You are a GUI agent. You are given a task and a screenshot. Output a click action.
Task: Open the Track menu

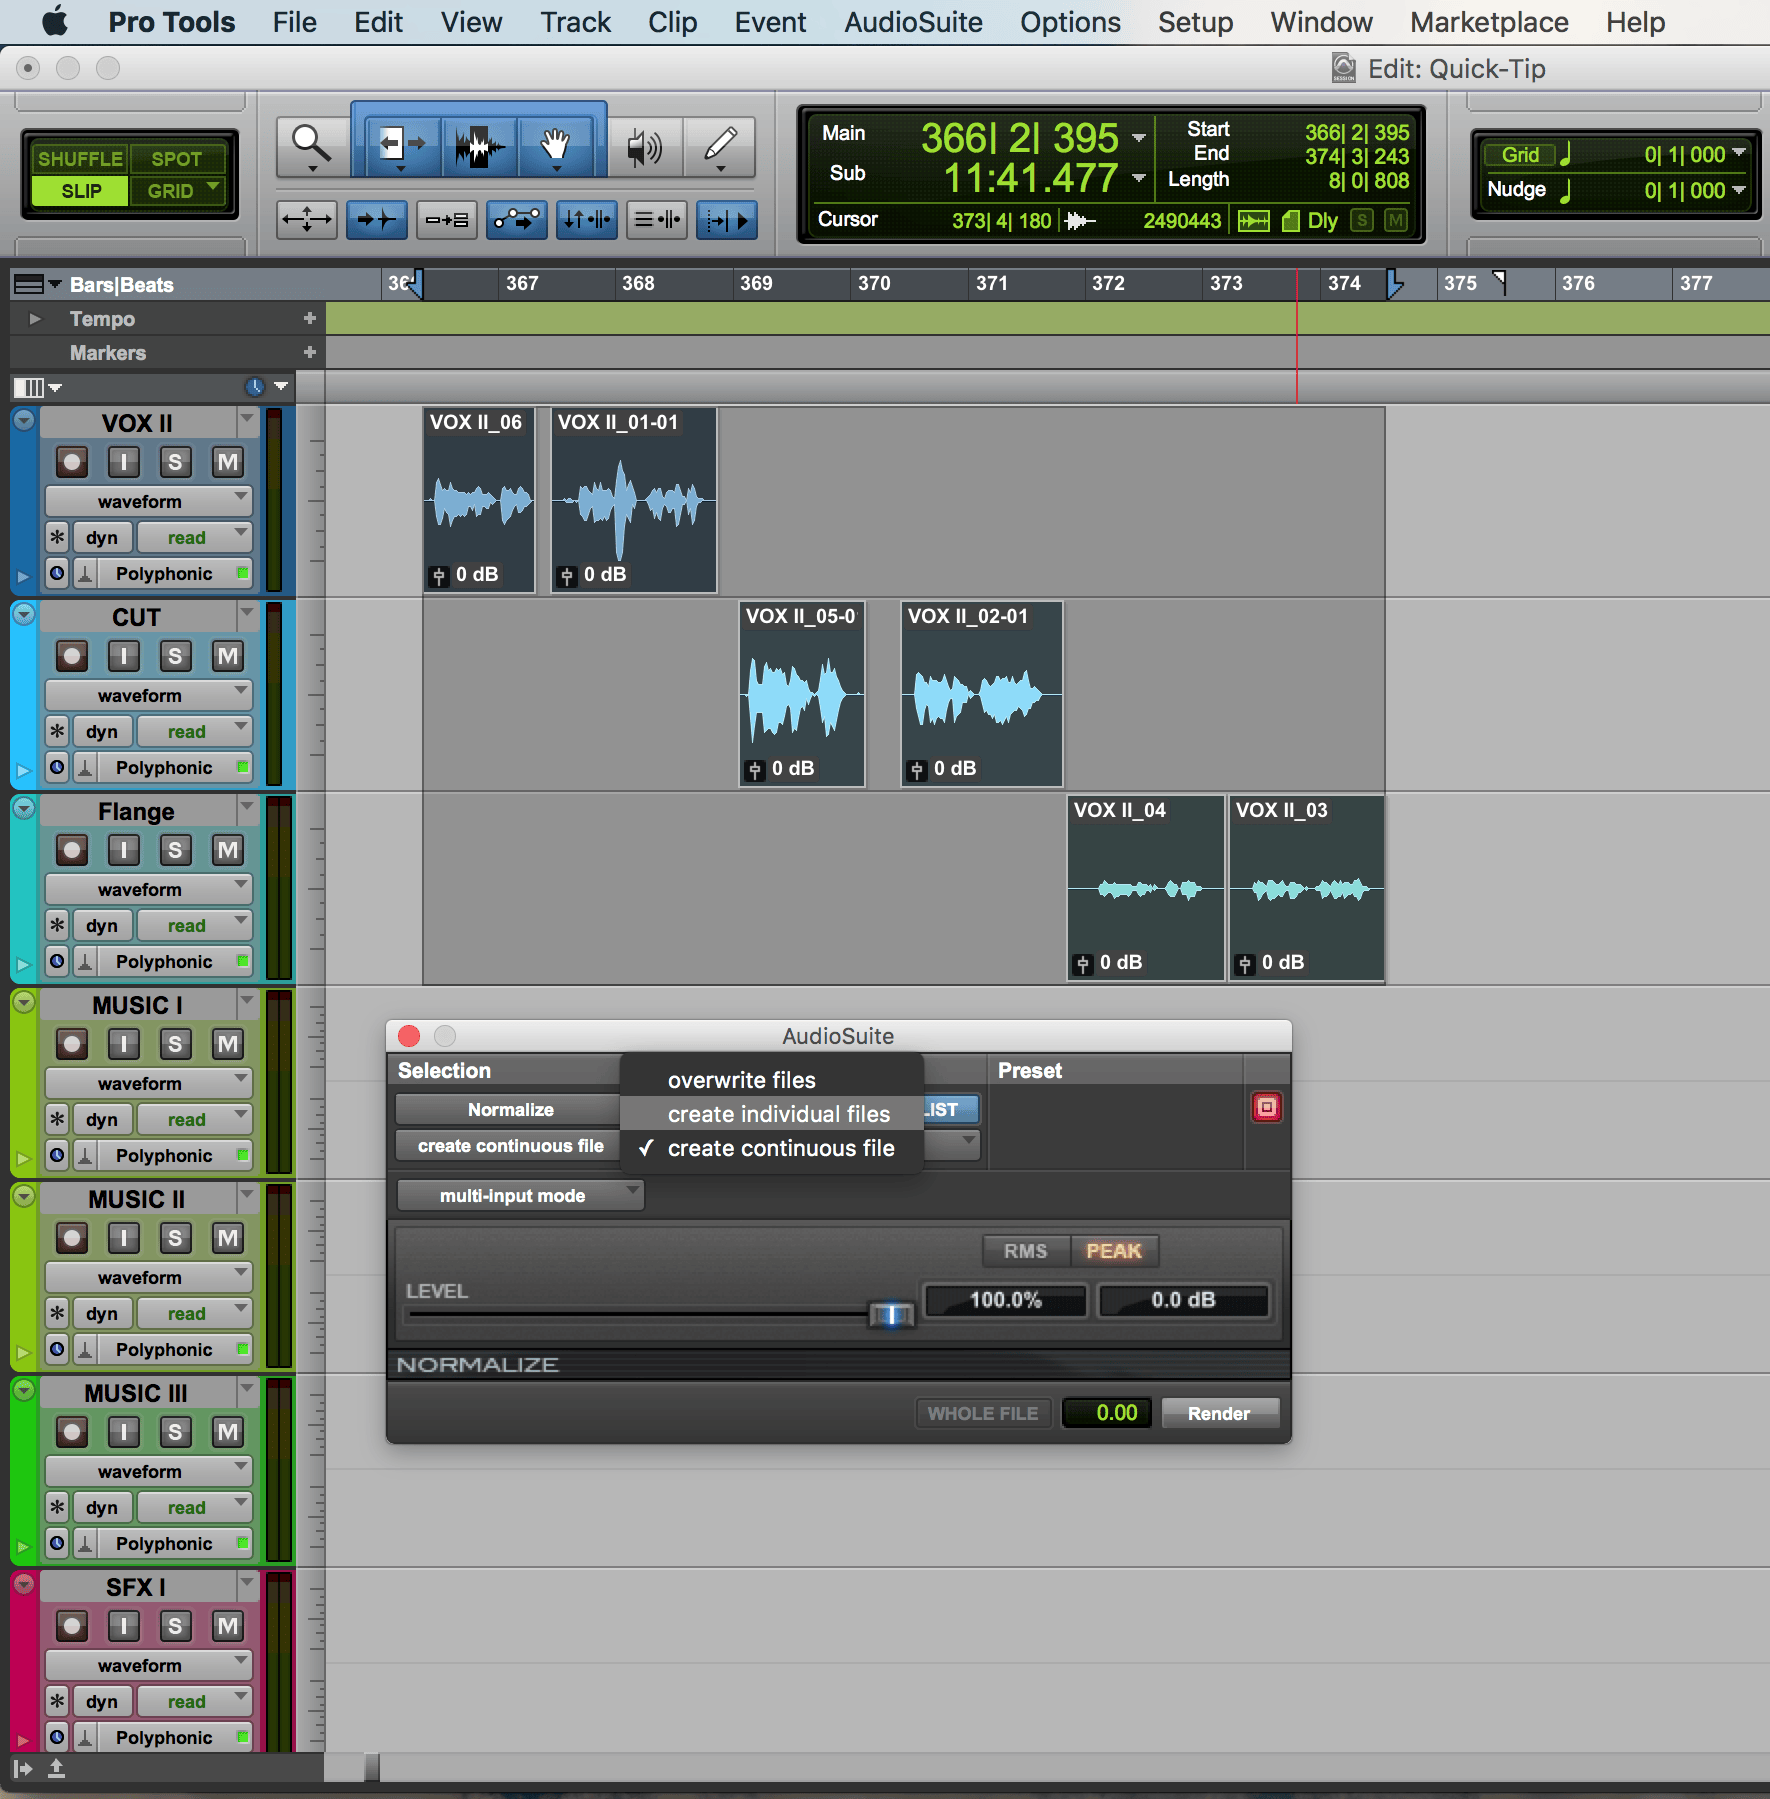575,22
